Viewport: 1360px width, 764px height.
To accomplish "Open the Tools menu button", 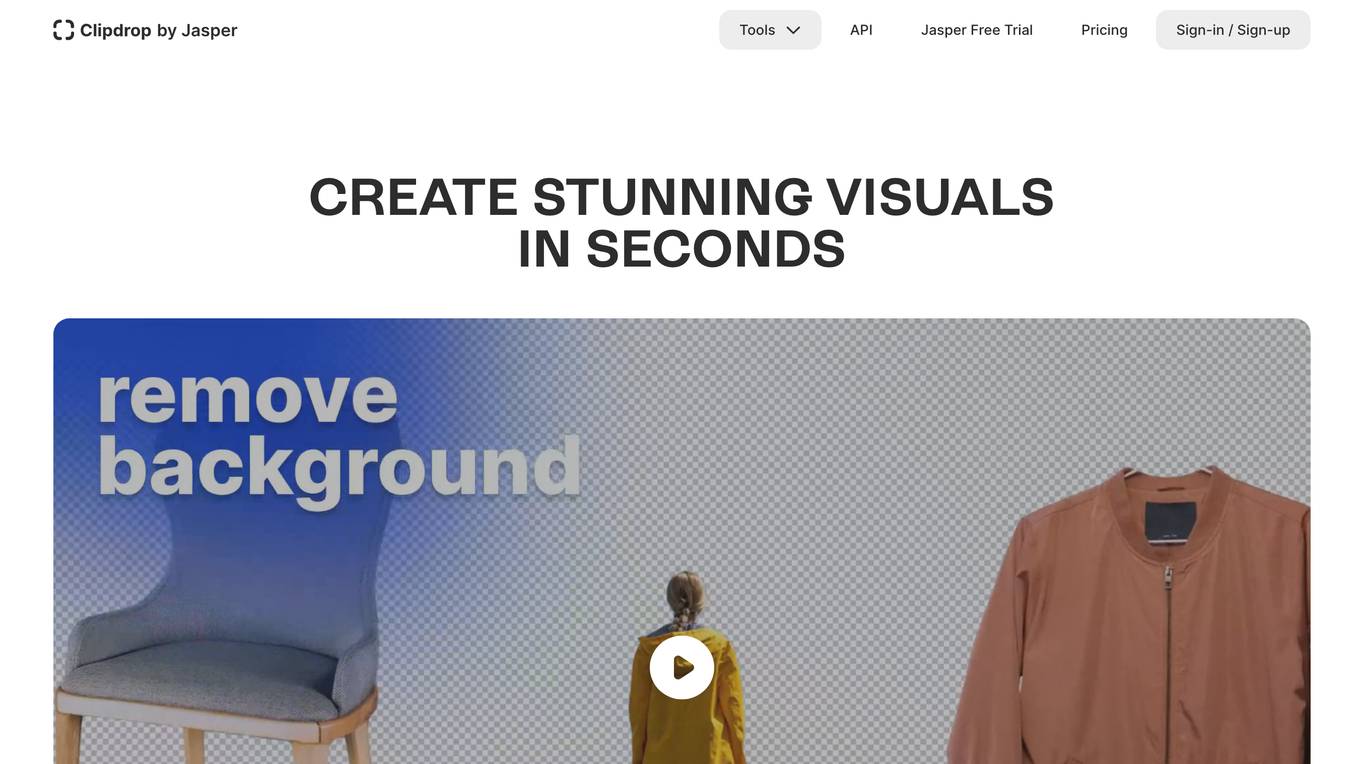I will pyautogui.click(x=770, y=30).
